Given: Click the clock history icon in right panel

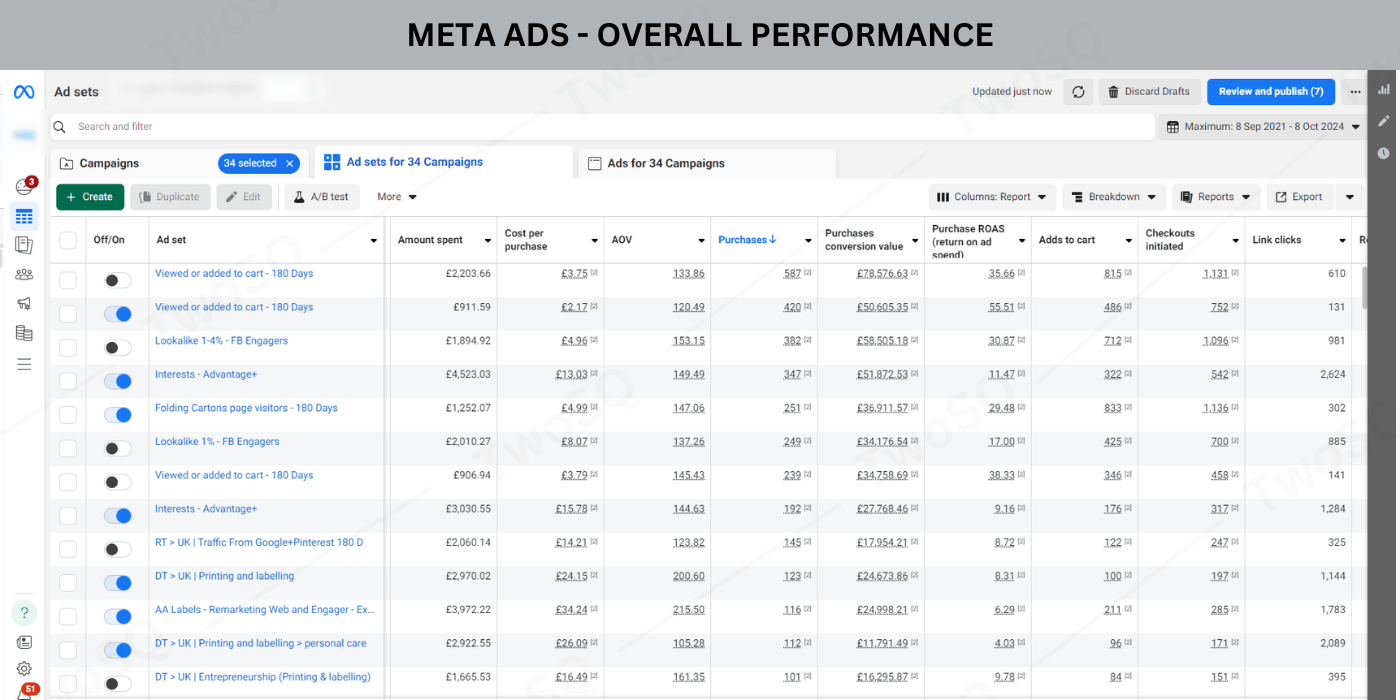Looking at the screenshot, I should coord(1384,153).
